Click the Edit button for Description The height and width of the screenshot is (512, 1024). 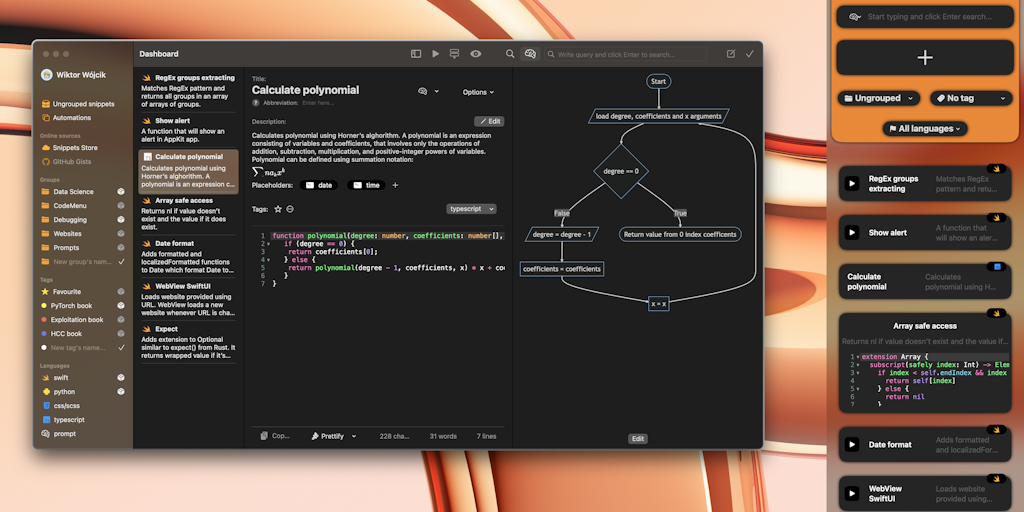[x=488, y=121]
